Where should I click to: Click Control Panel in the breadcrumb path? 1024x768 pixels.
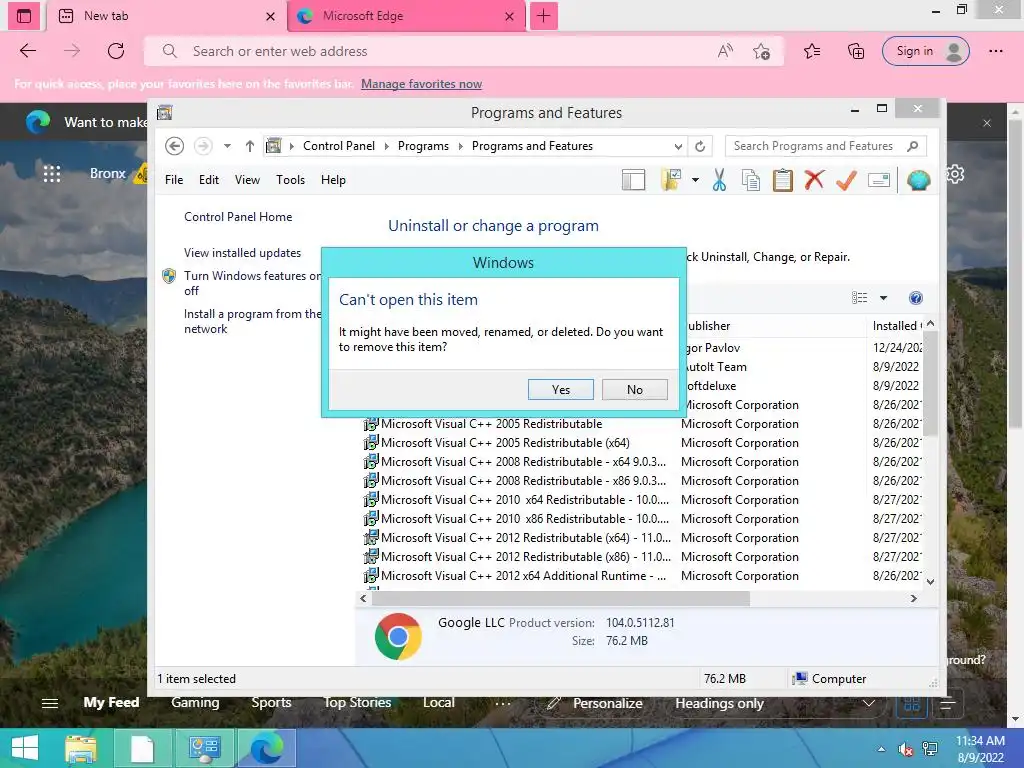coord(339,146)
